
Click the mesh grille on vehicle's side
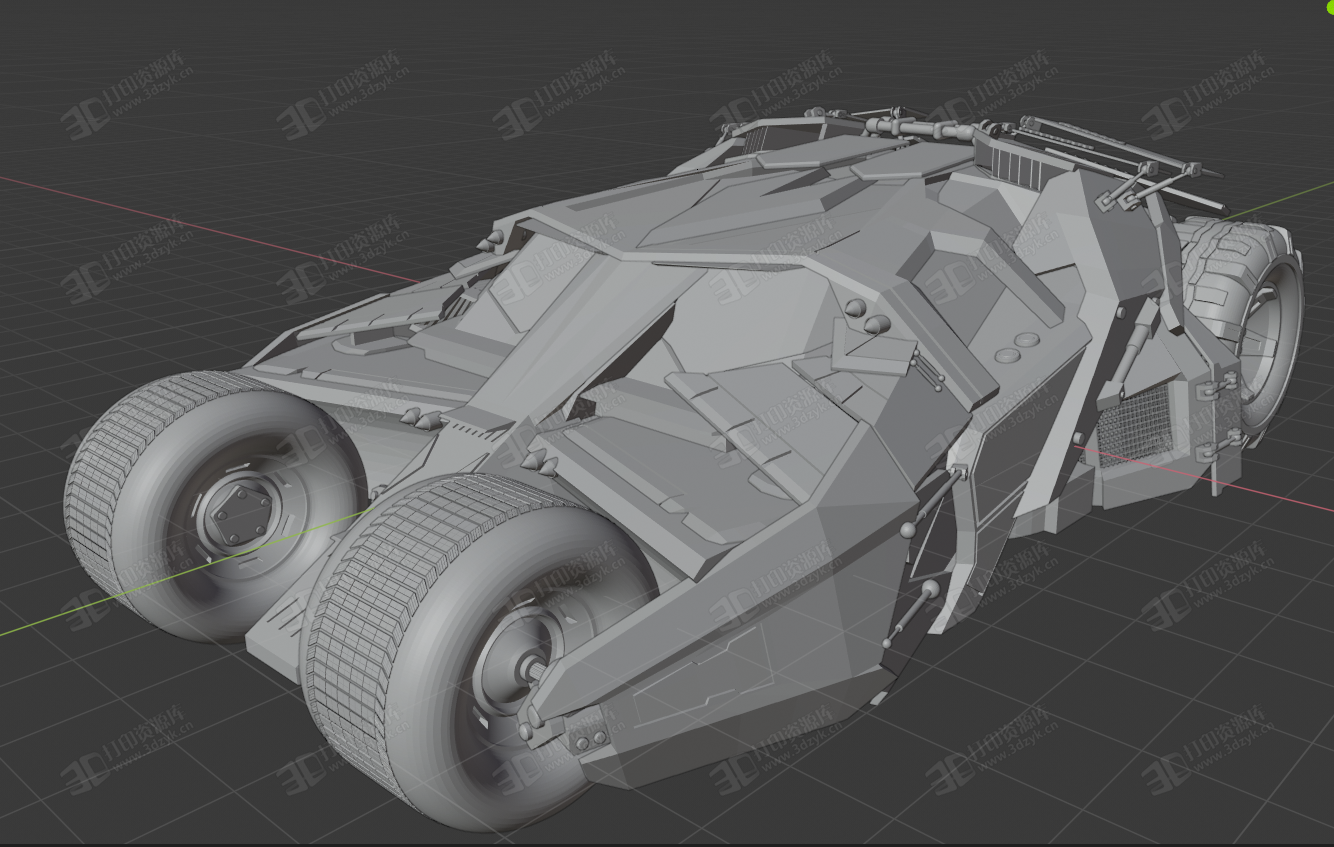click(x=1134, y=424)
